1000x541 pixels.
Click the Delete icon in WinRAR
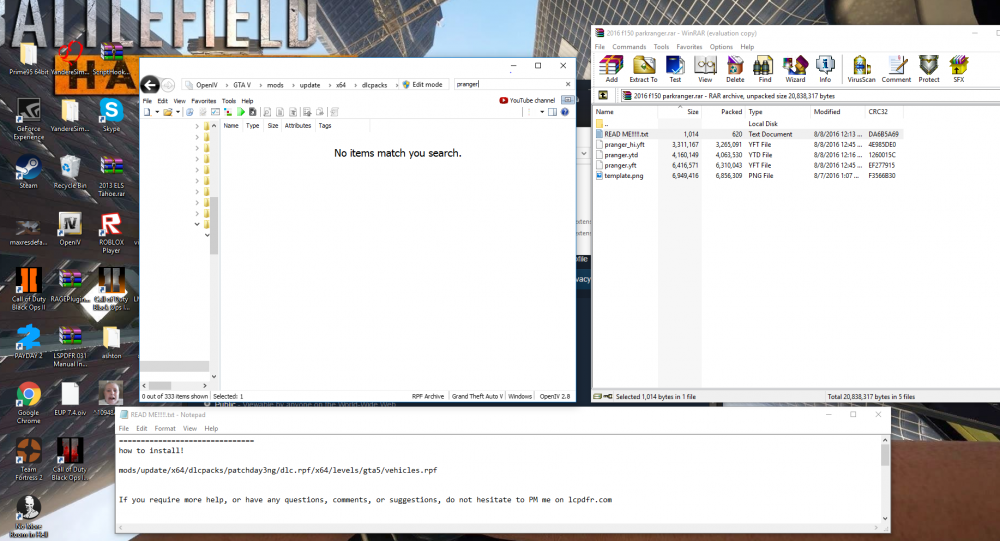coord(735,69)
